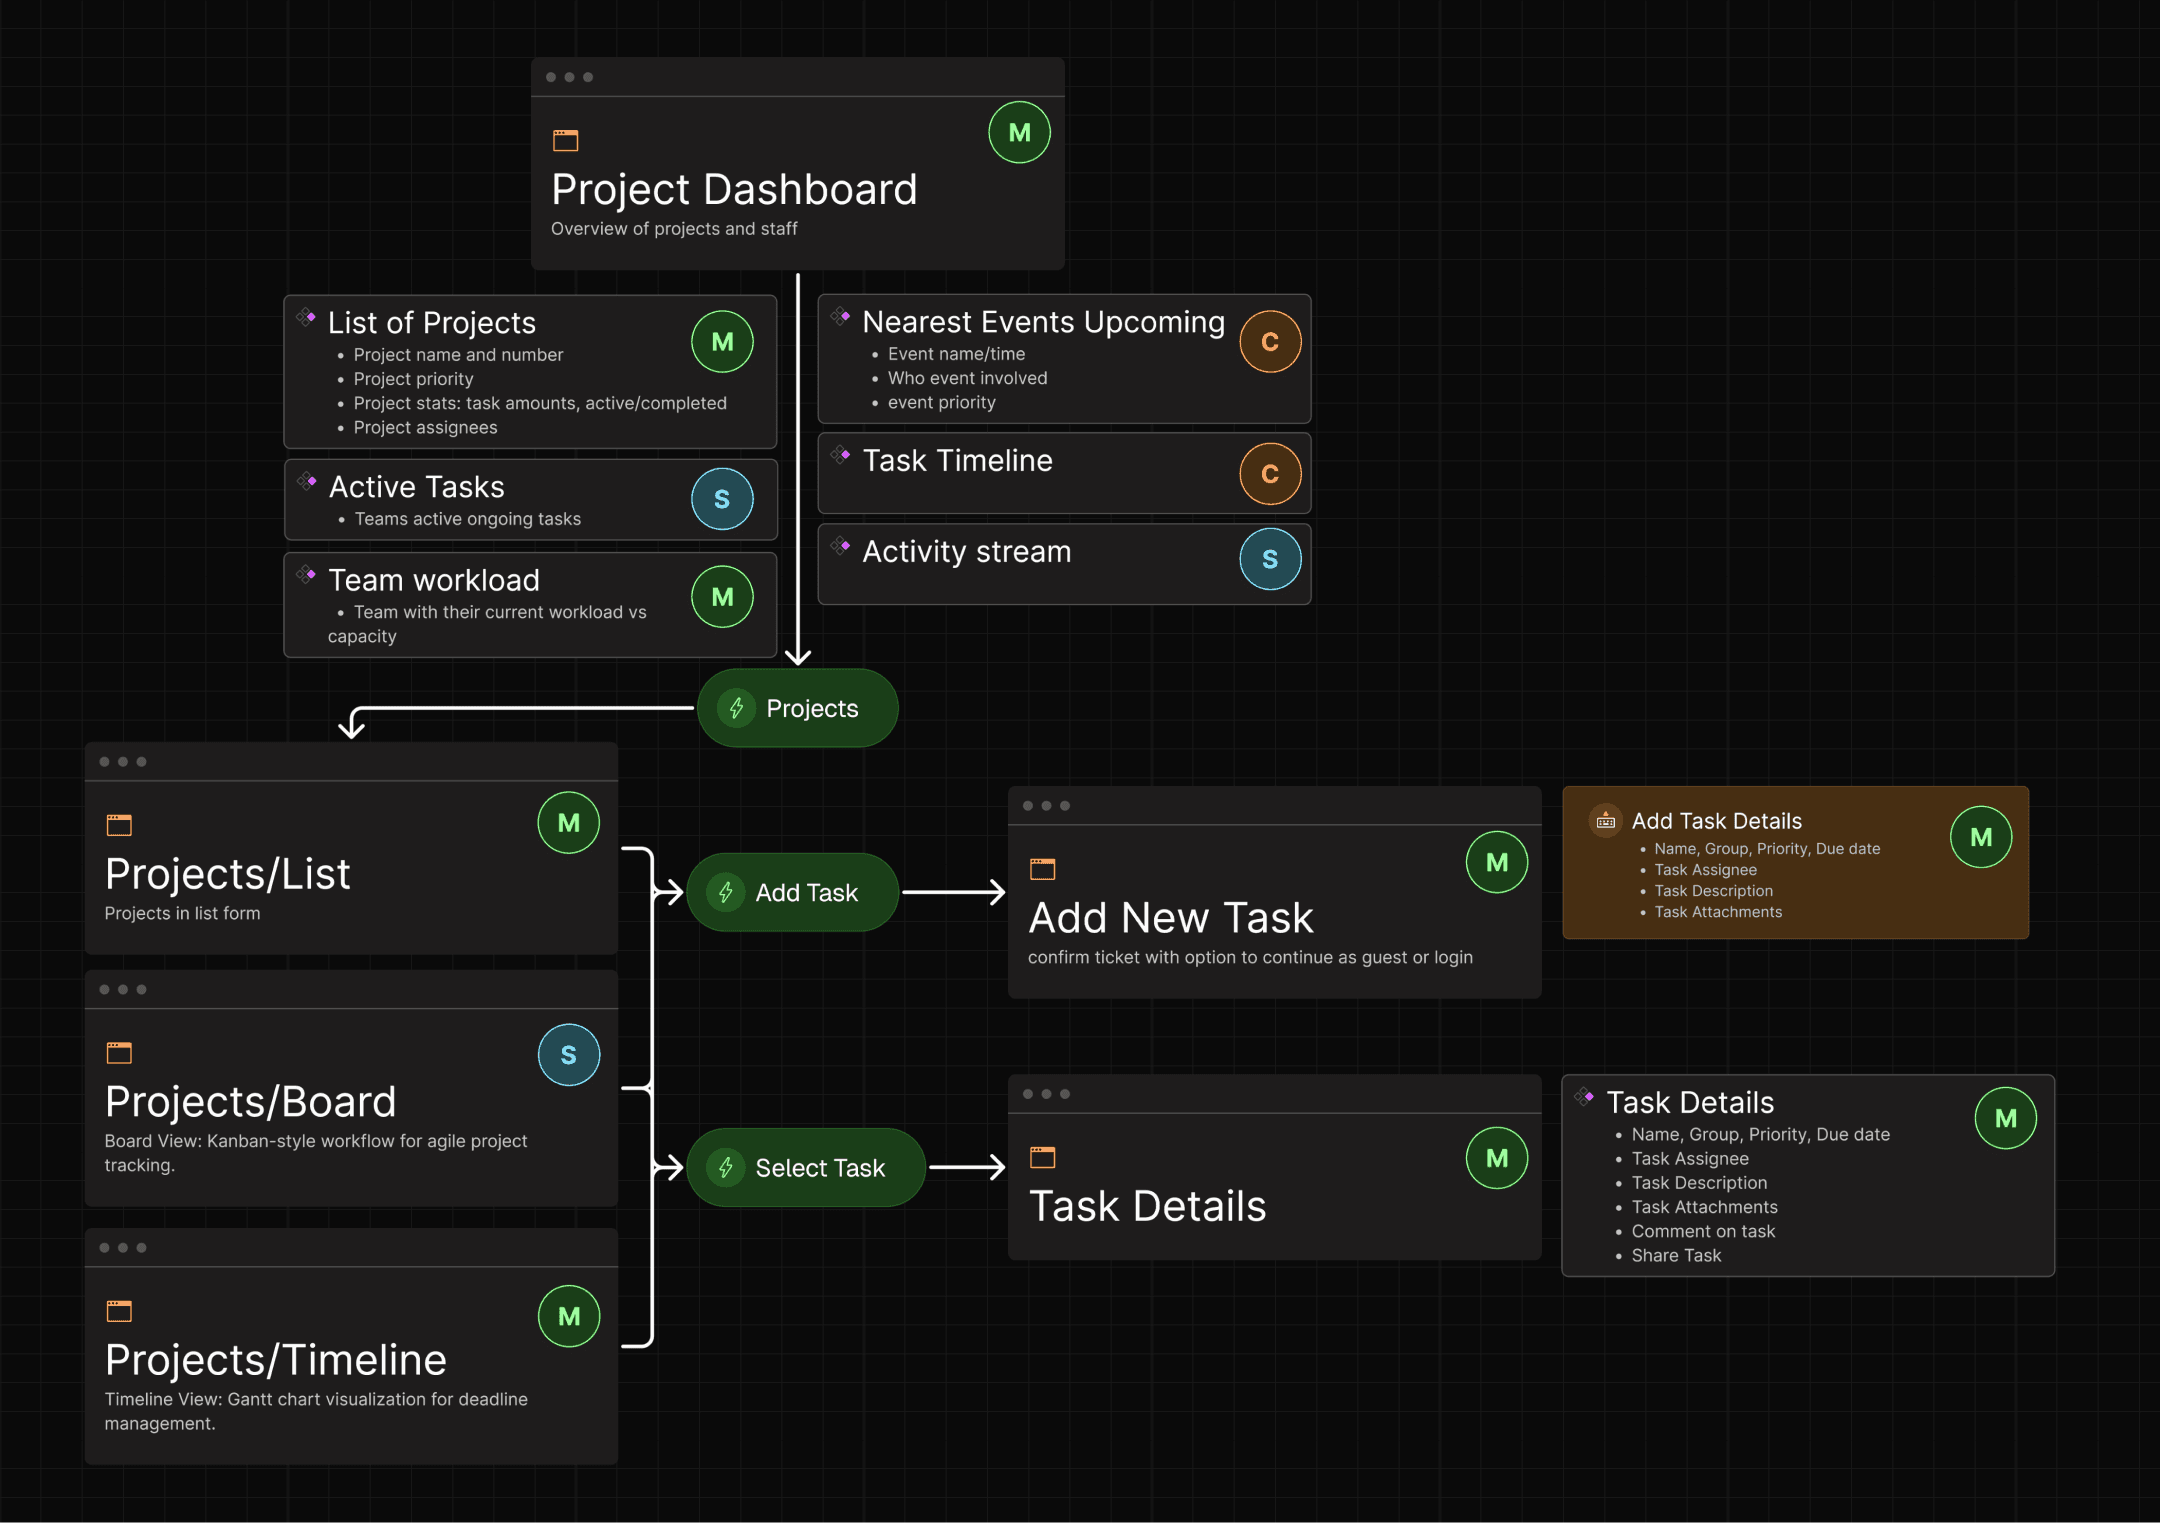This screenshot has height=1523, width=2160.
Task: Click the M badge on Task Details card
Action: (2005, 1117)
